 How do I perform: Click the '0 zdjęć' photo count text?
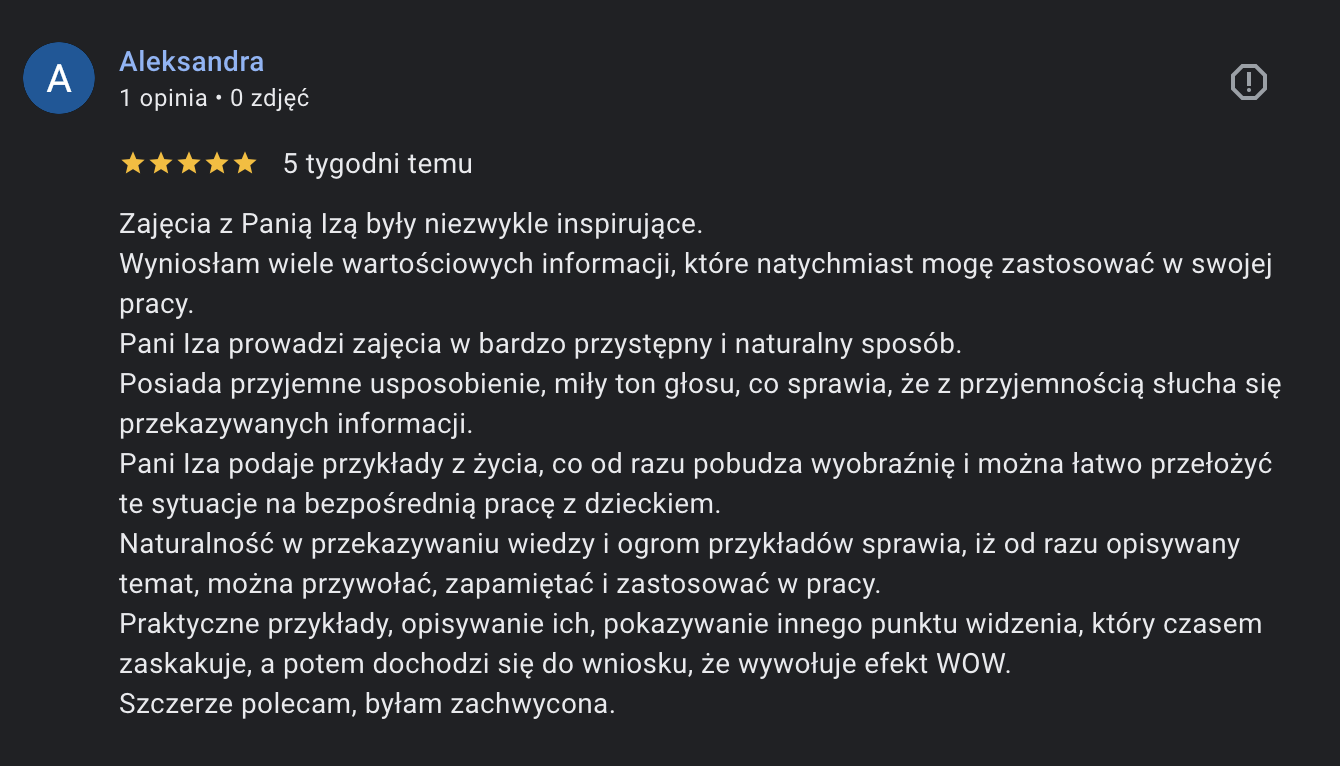point(269,98)
